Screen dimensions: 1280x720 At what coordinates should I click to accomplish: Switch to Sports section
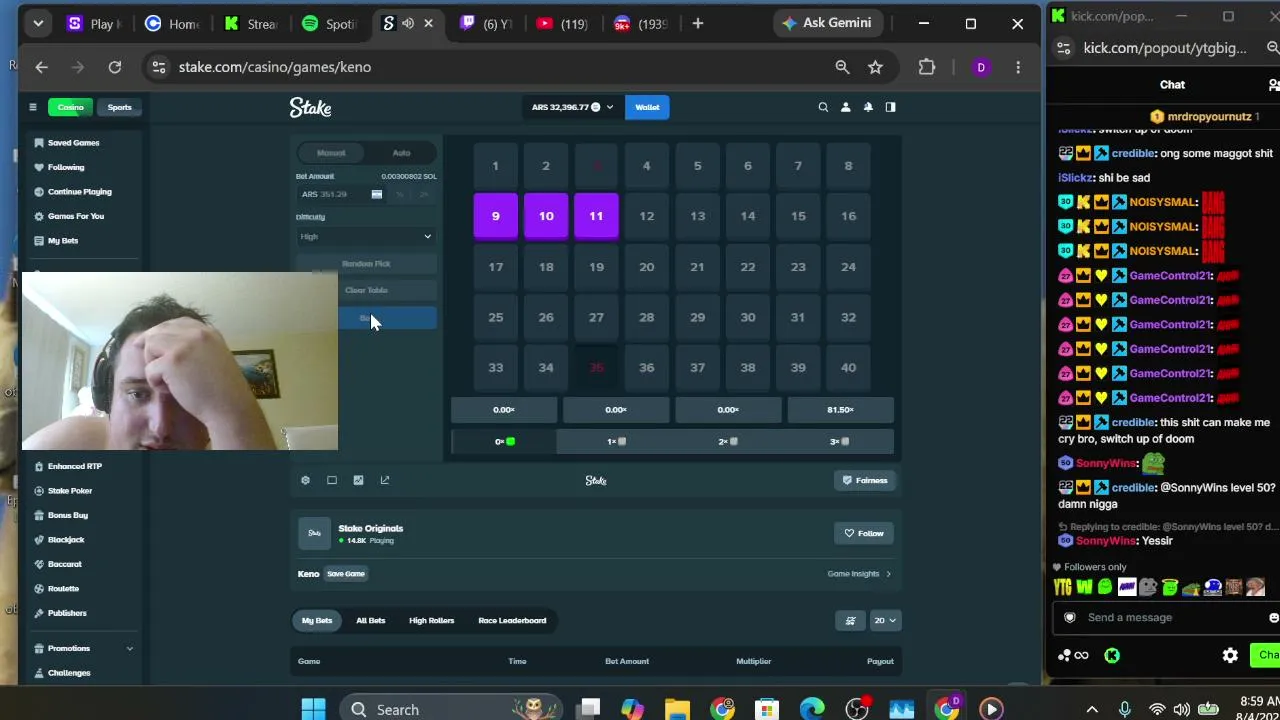point(119,107)
